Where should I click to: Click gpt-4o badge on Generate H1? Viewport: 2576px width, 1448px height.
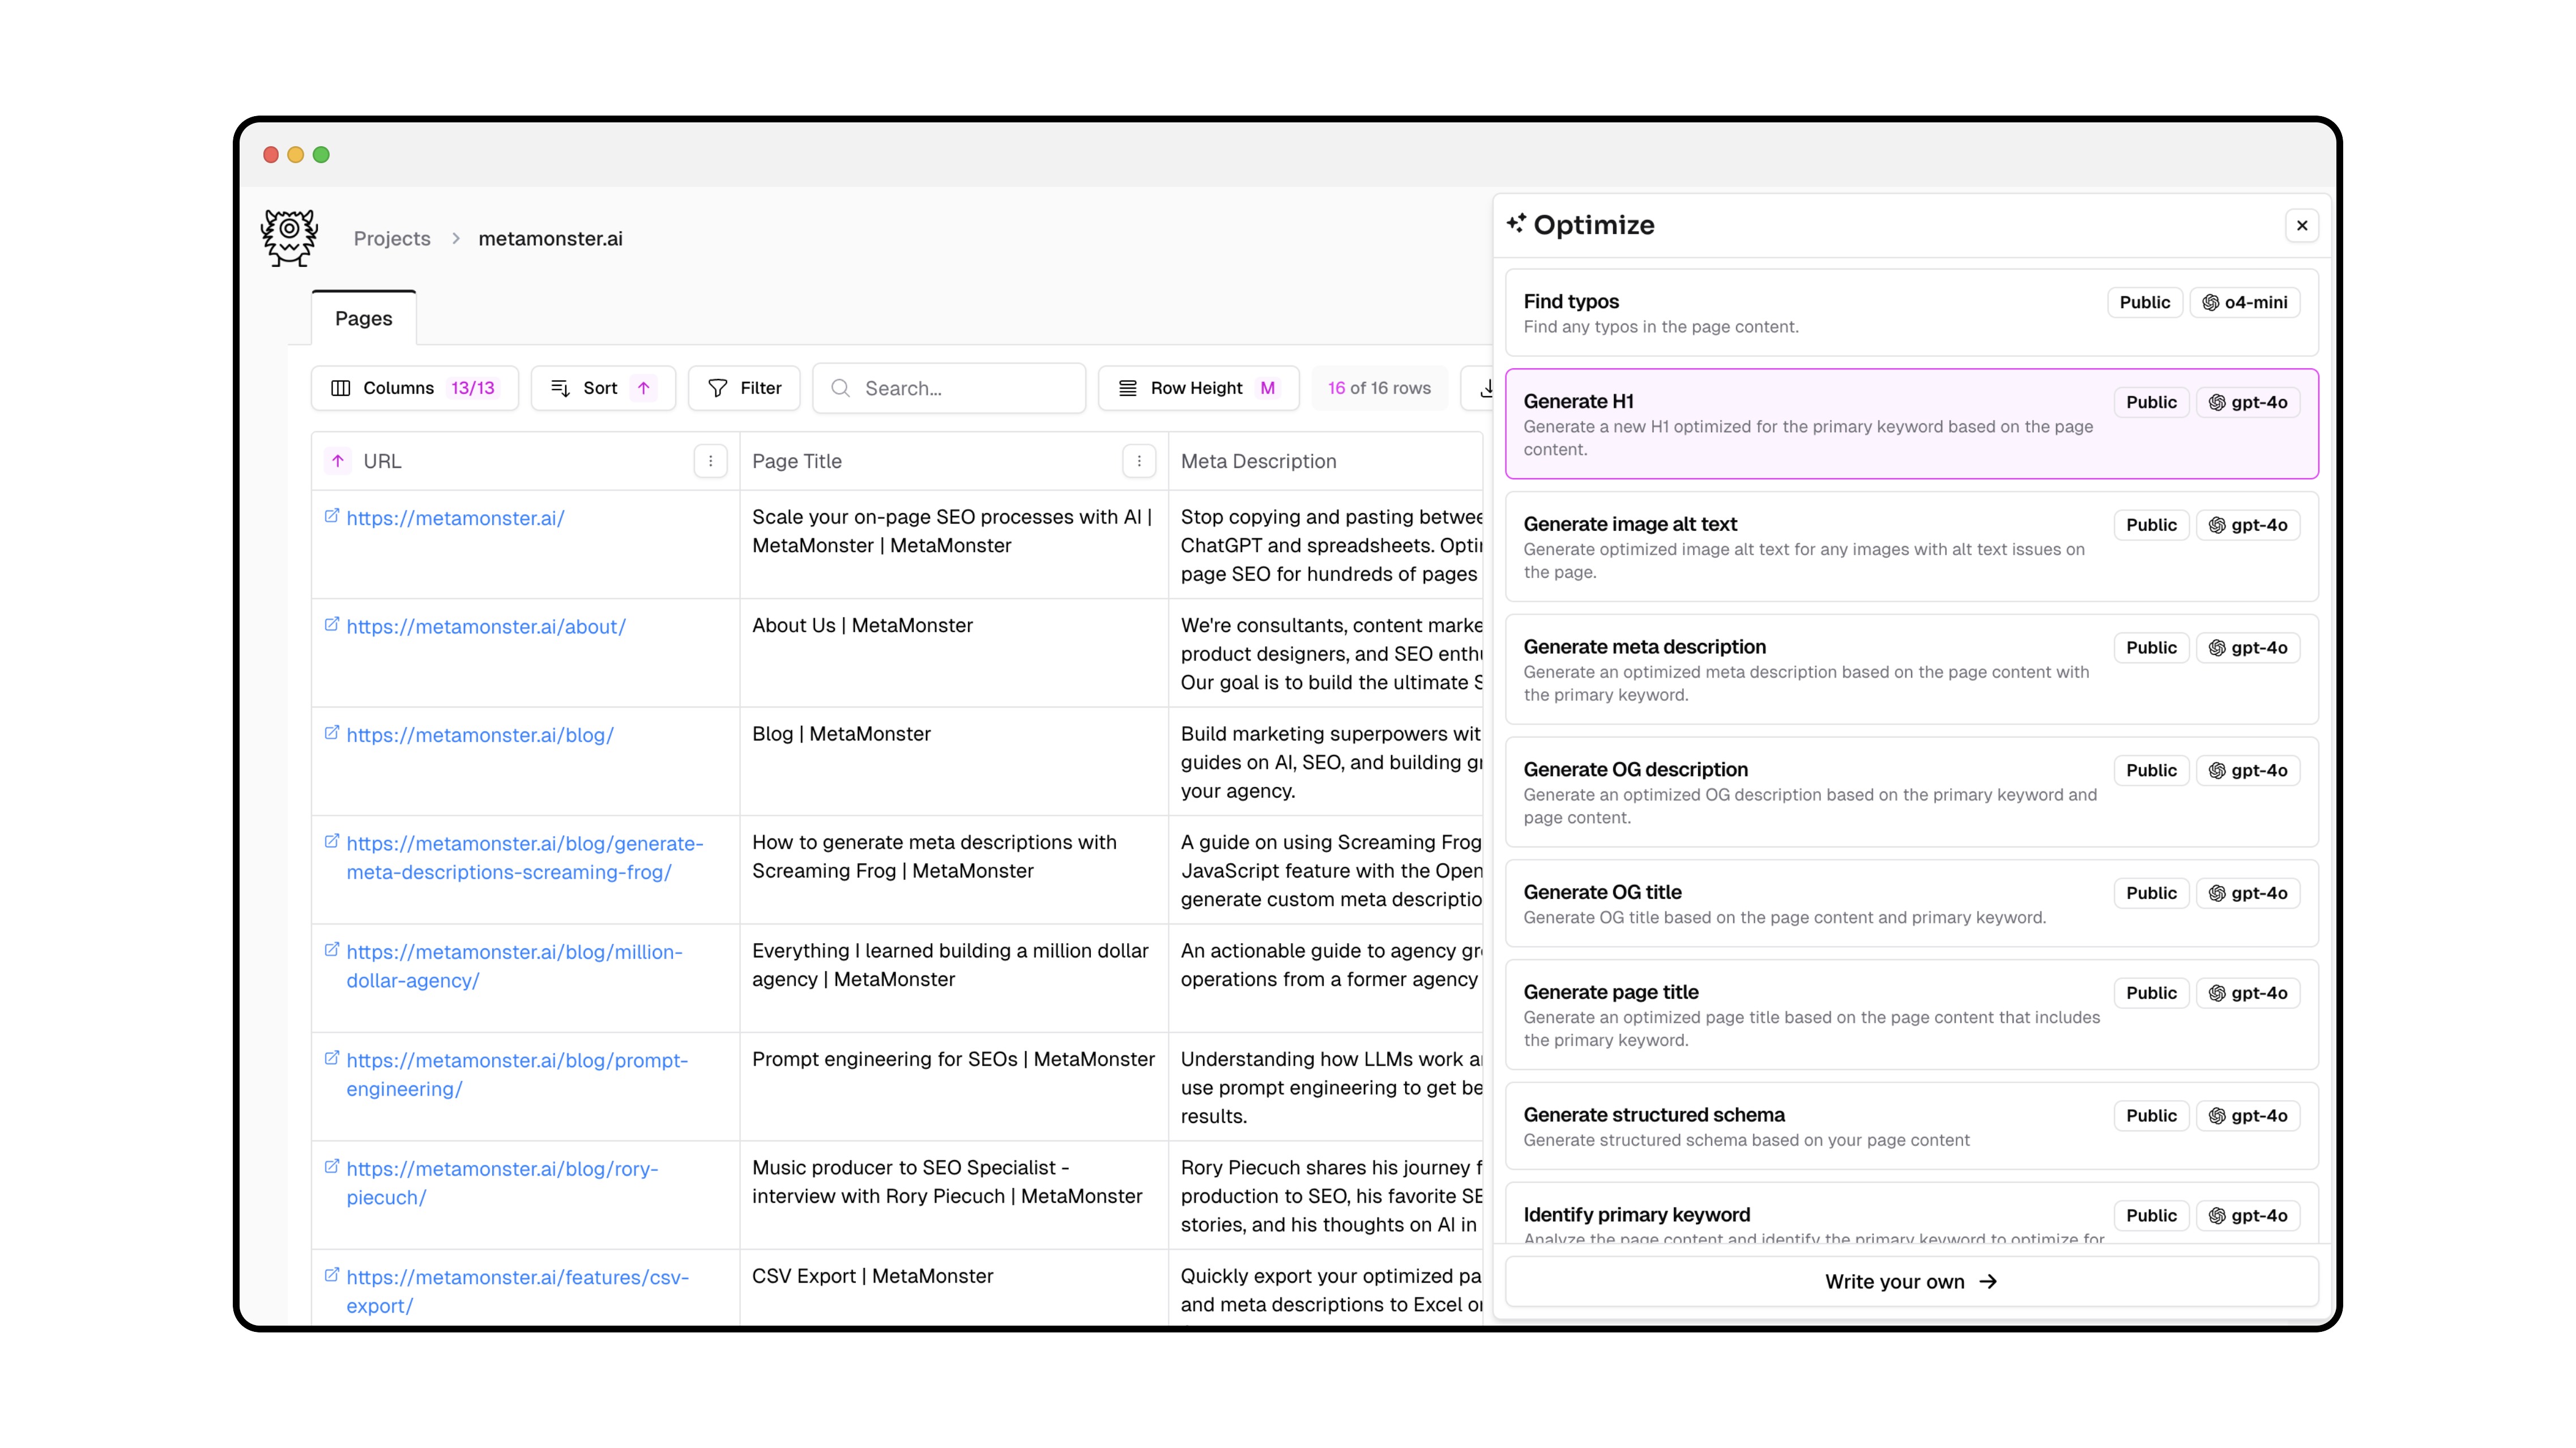[2248, 403]
